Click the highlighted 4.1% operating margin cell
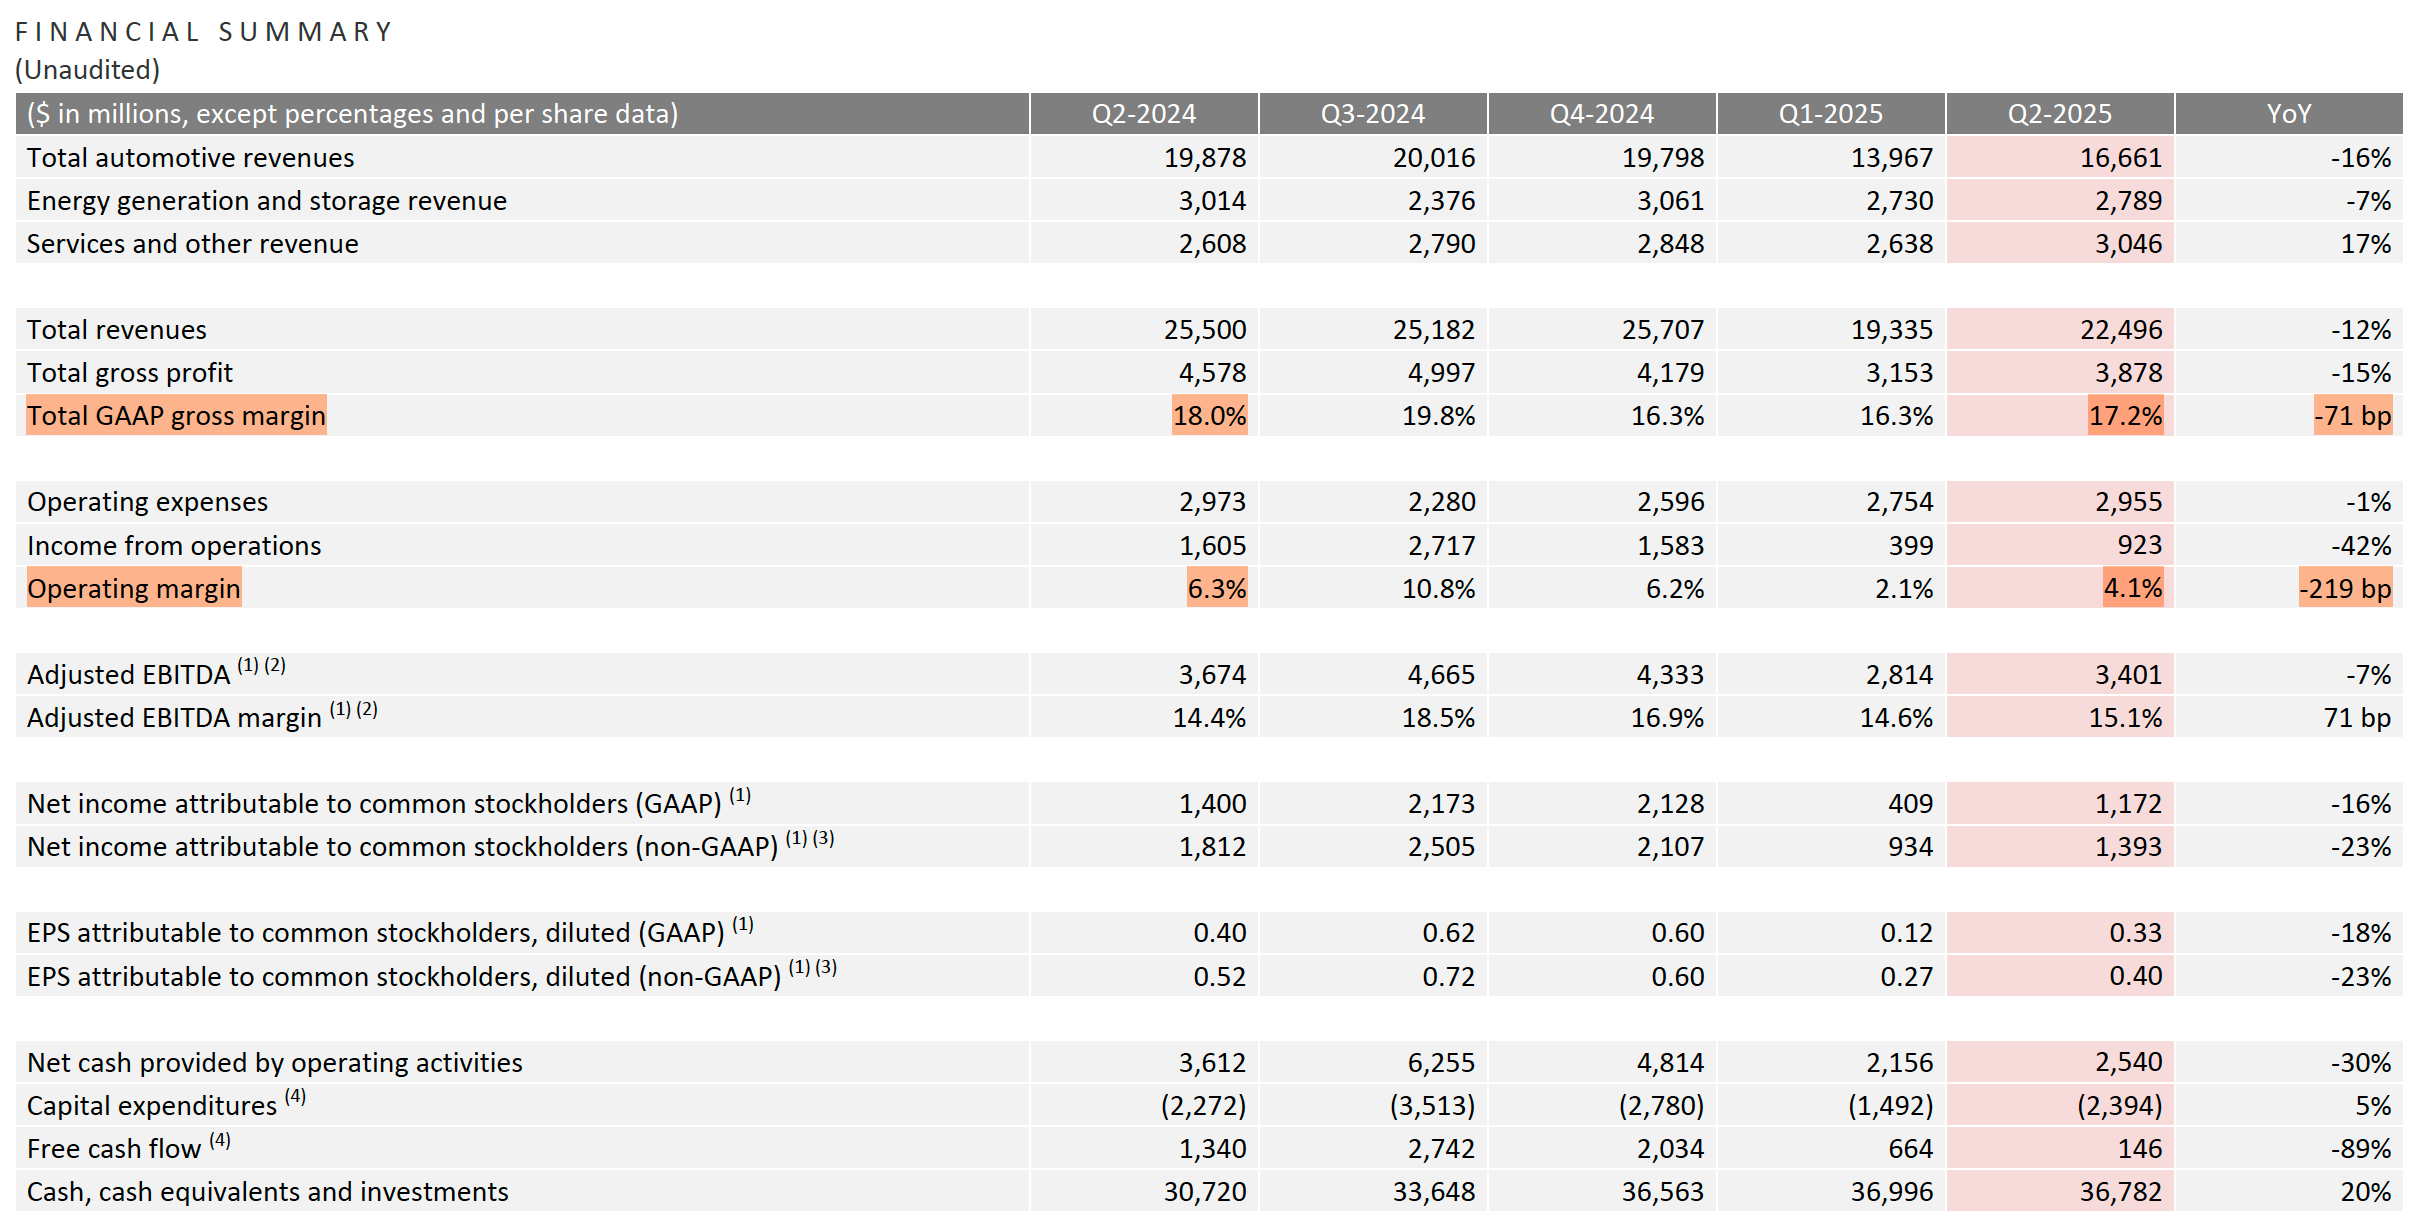The image size is (2428, 1220). pyautogui.click(x=2132, y=589)
